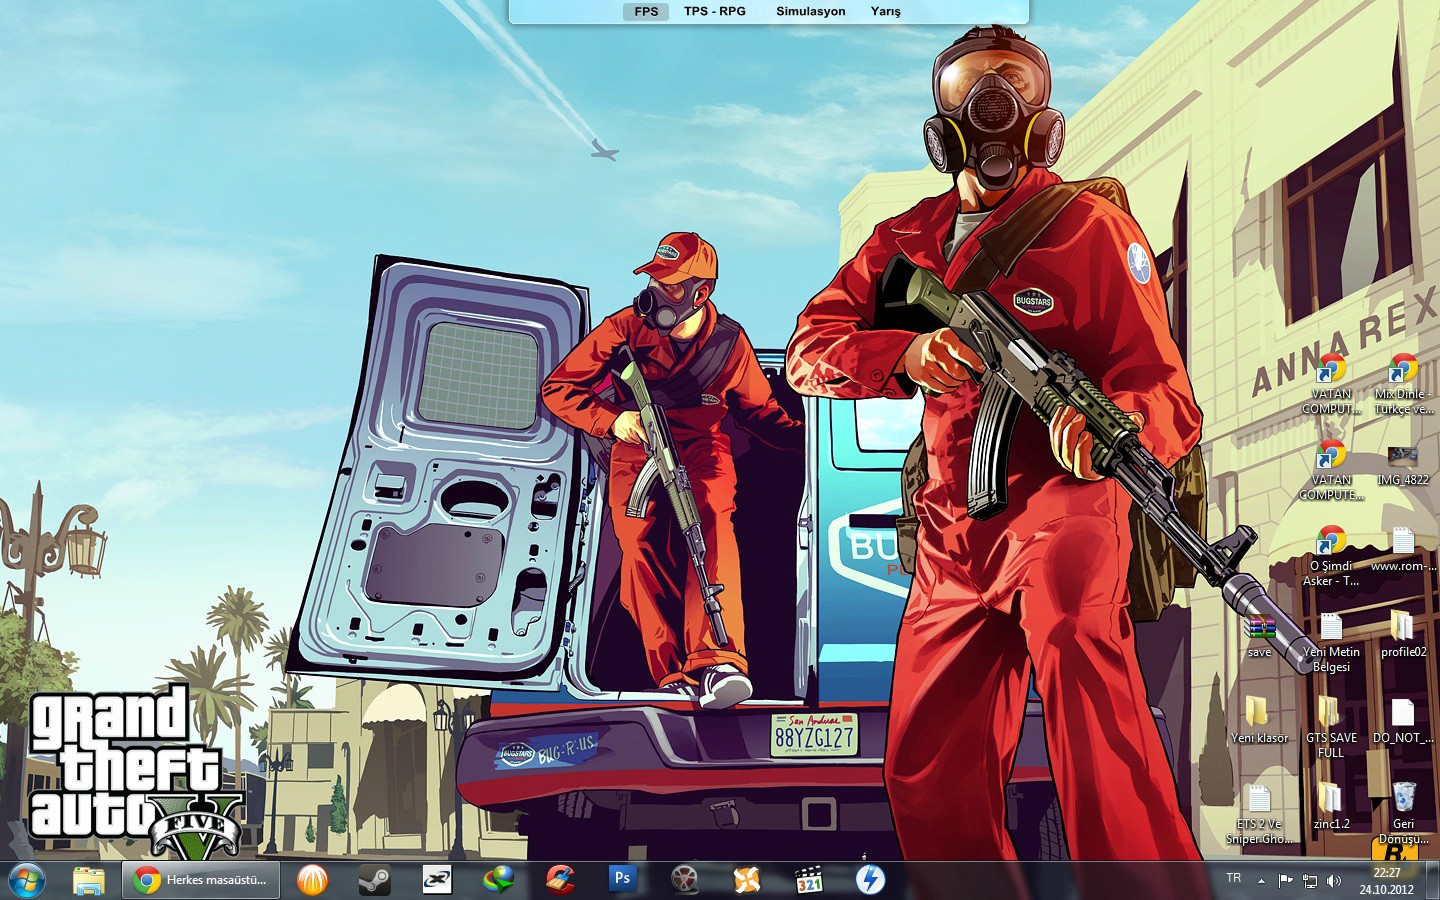Open Internet Download Manager taskbar icon

(498, 881)
